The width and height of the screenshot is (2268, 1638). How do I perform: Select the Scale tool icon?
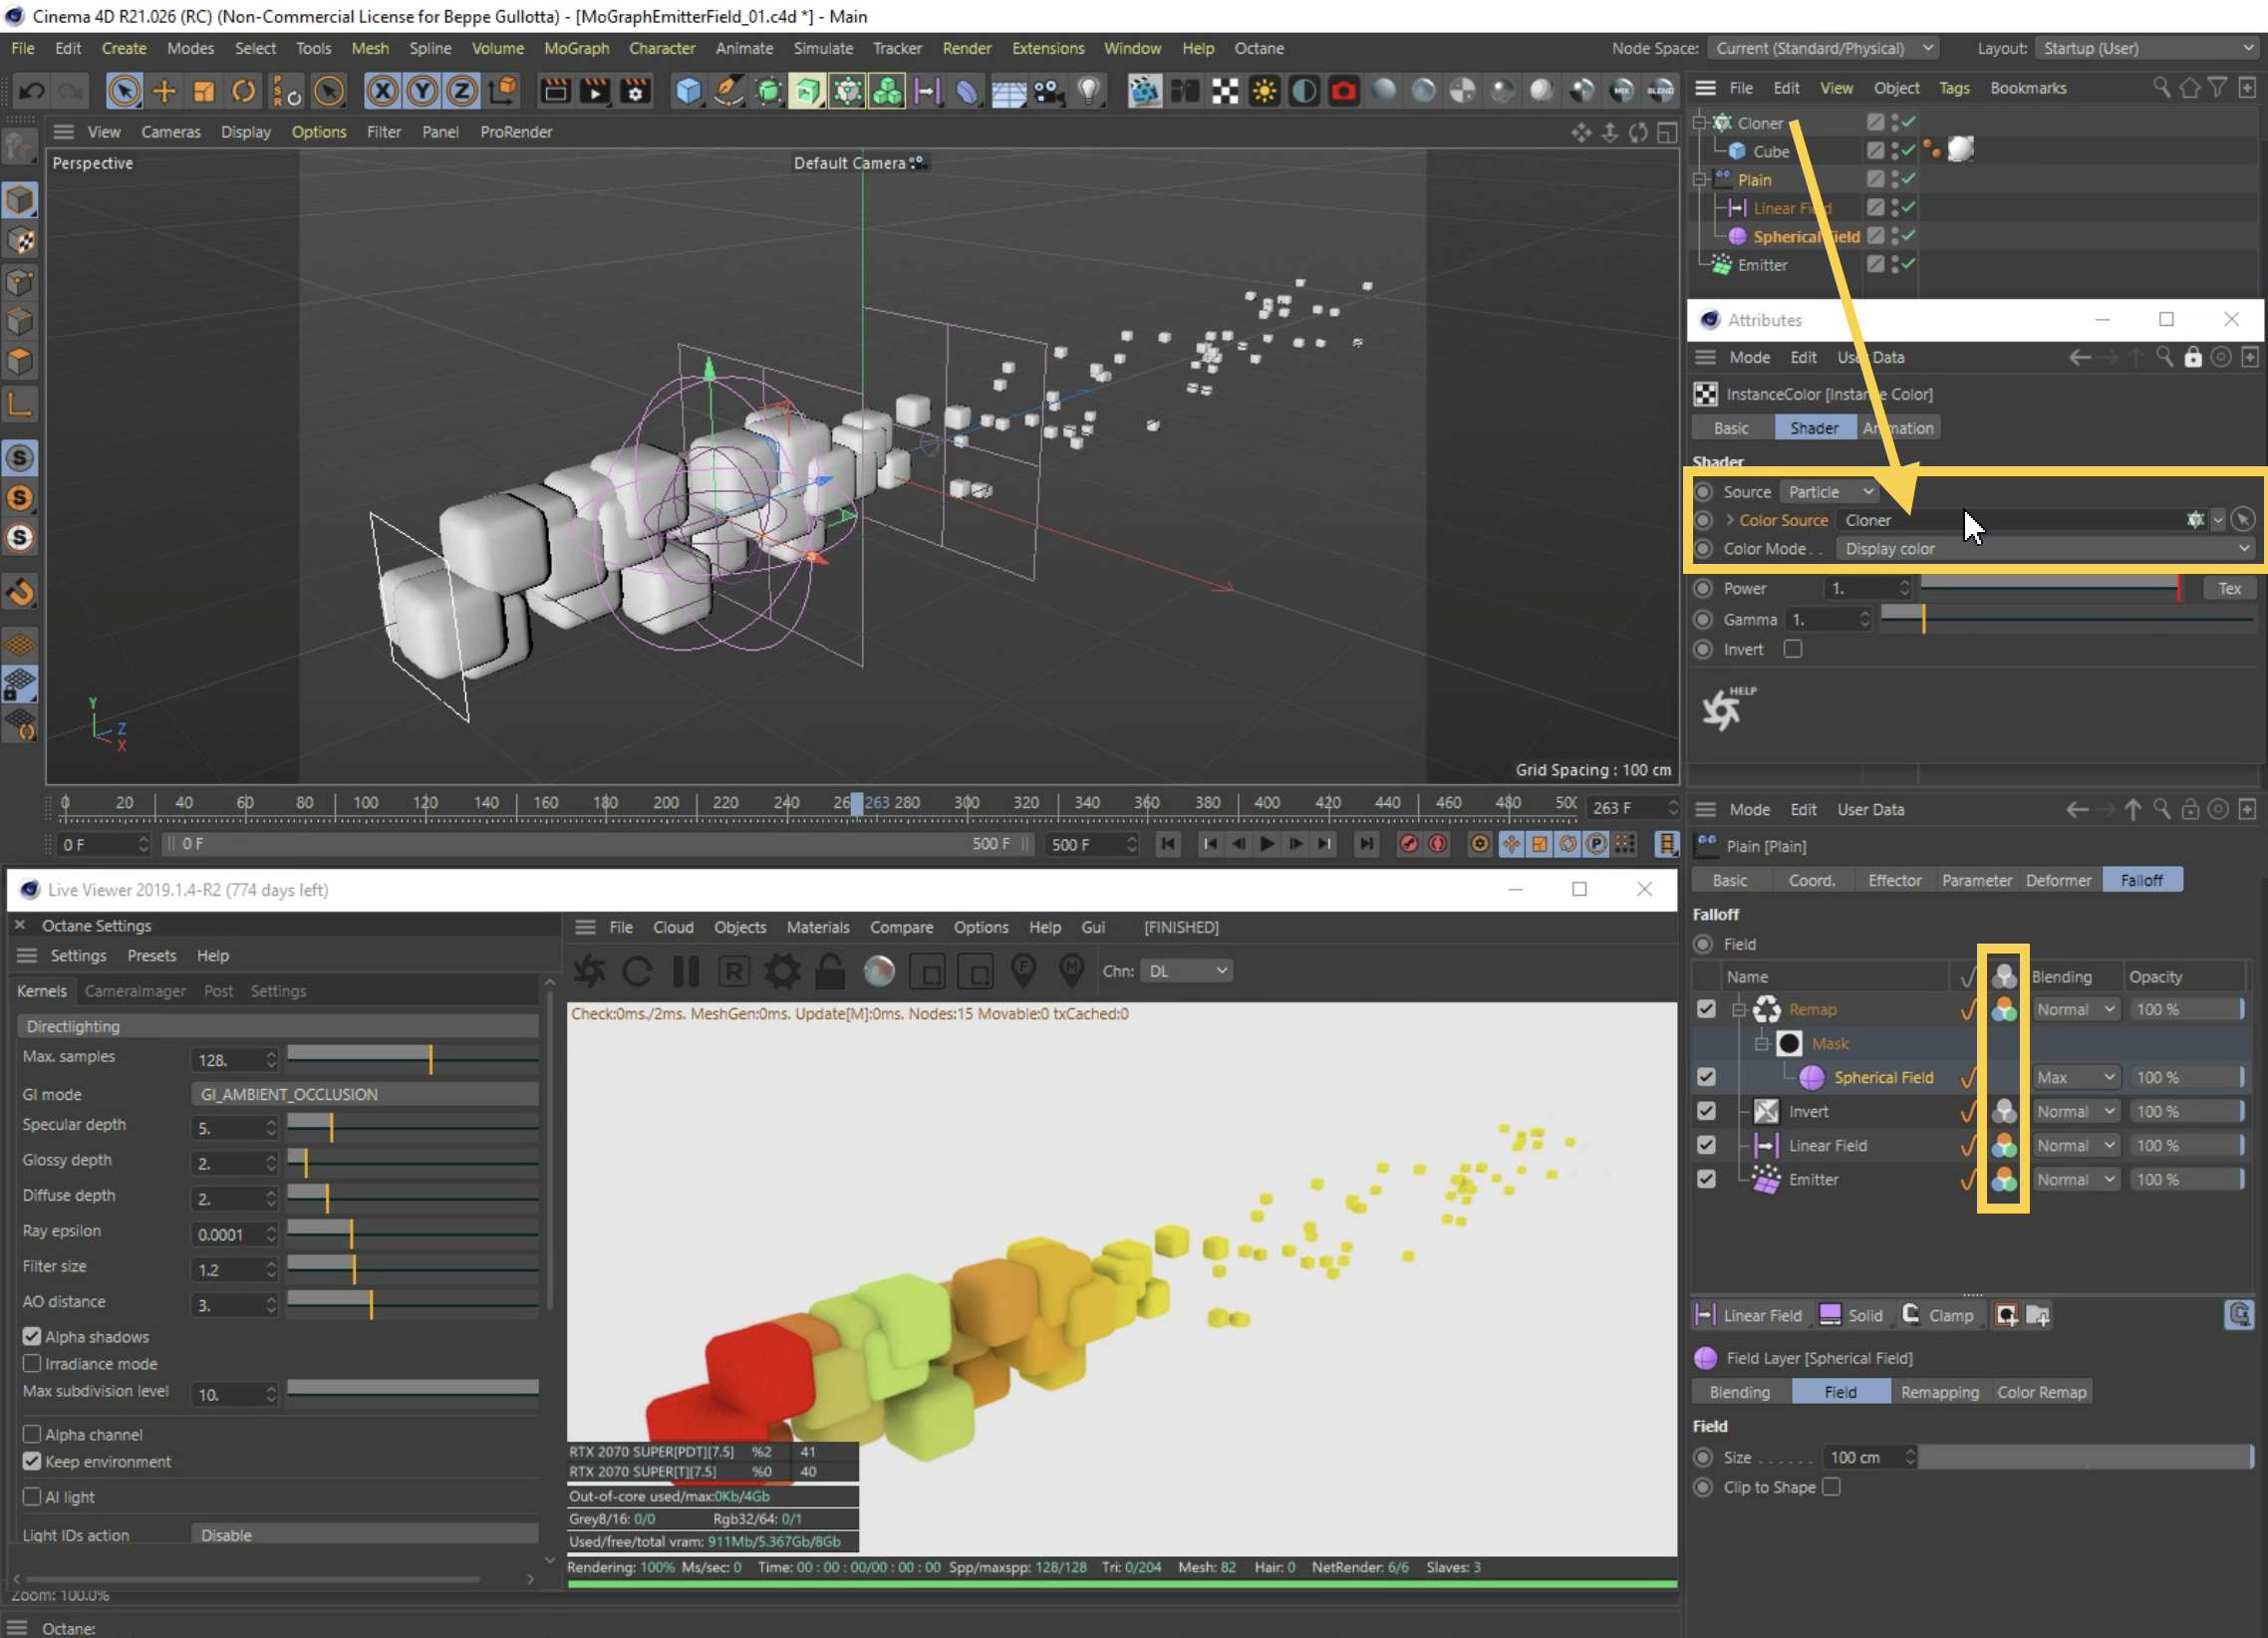[203, 91]
